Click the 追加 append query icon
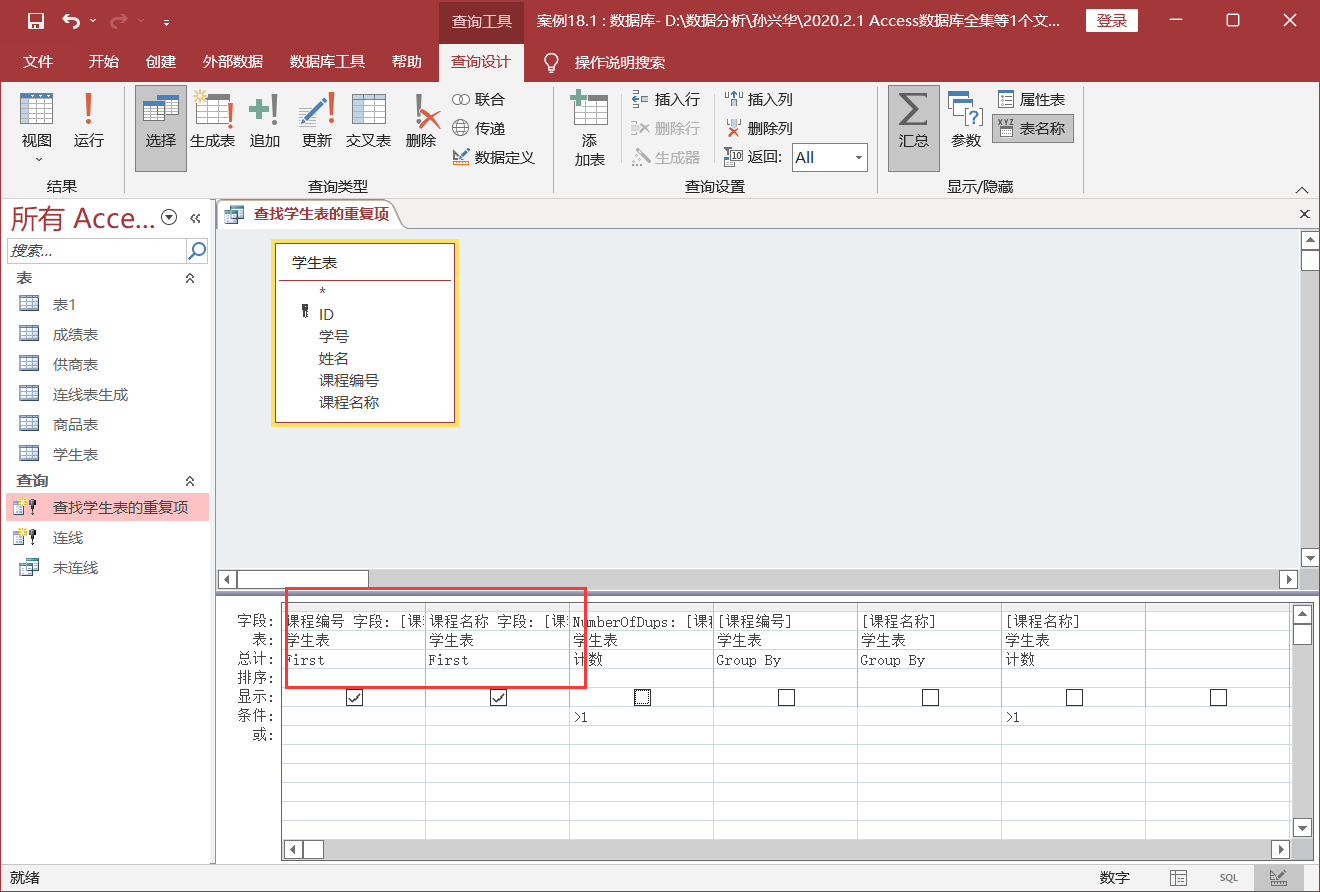The image size is (1320, 892). pos(264,121)
